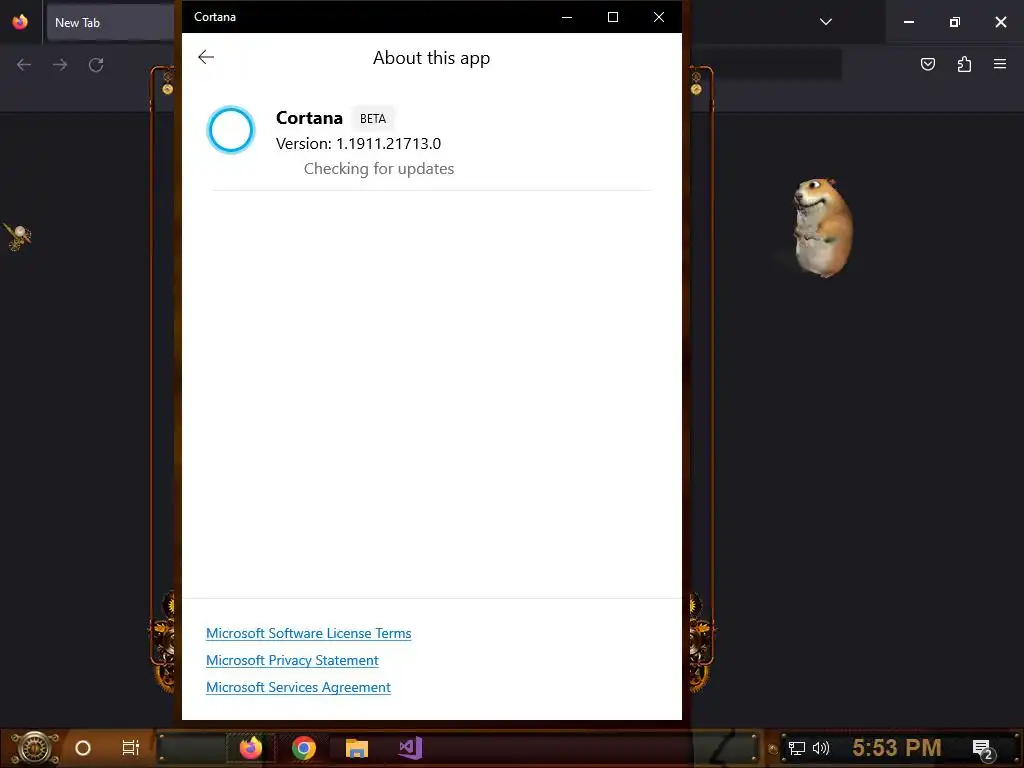Close the Cortana window
This screenshot has width=1024, height=768.
(x=659, y=17)
